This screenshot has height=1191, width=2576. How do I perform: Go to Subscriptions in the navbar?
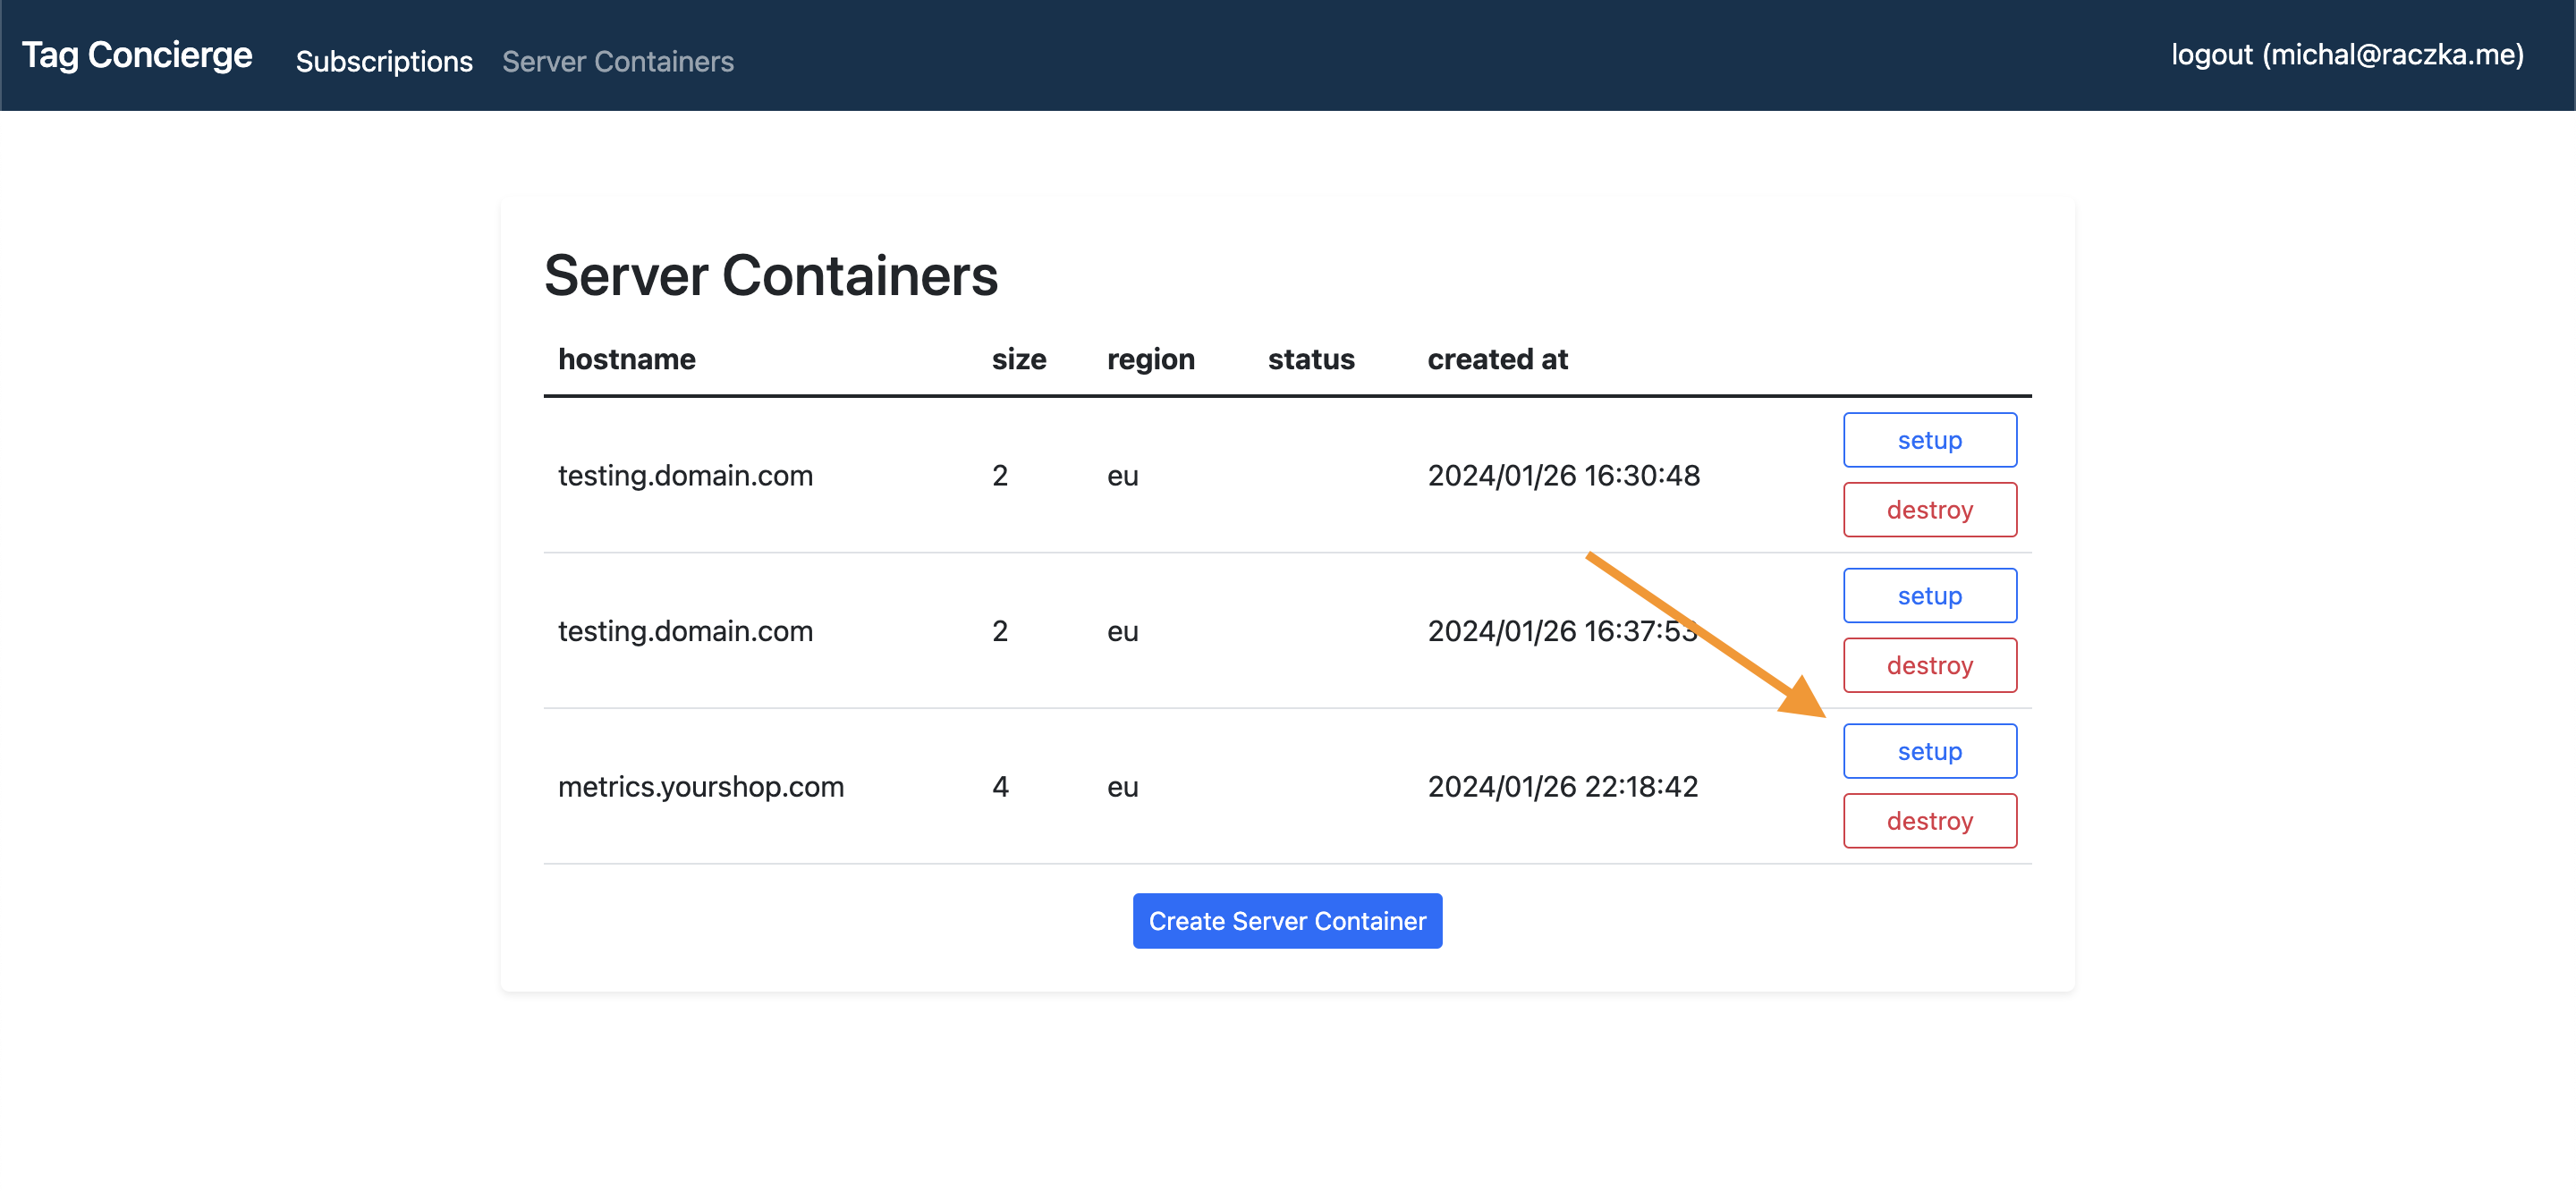point(384,61)
